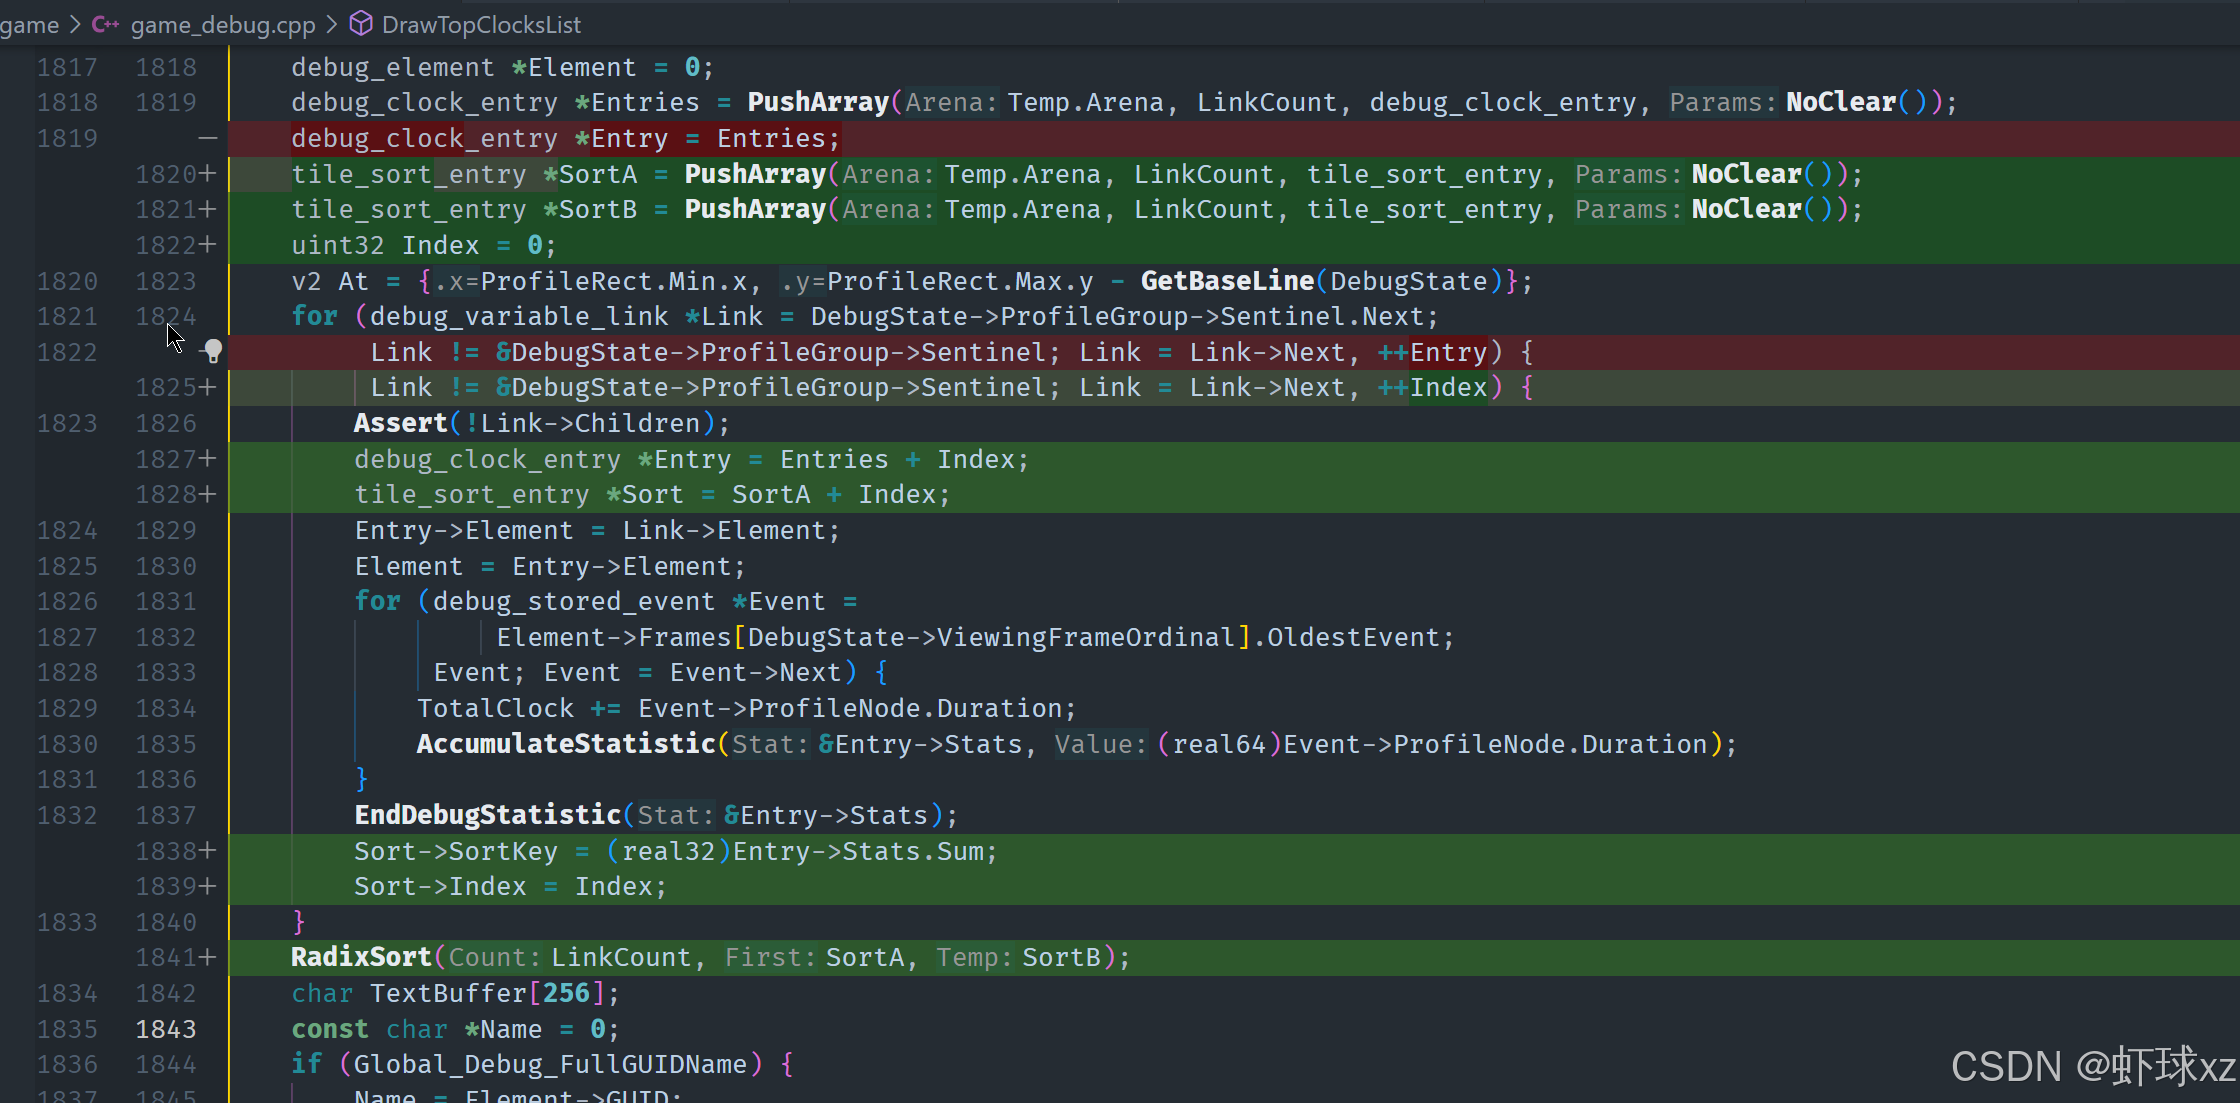This screenshot has width=2240, height=1103.
Task: Click the plus marker on added line 1820
Action: point(207,174)
